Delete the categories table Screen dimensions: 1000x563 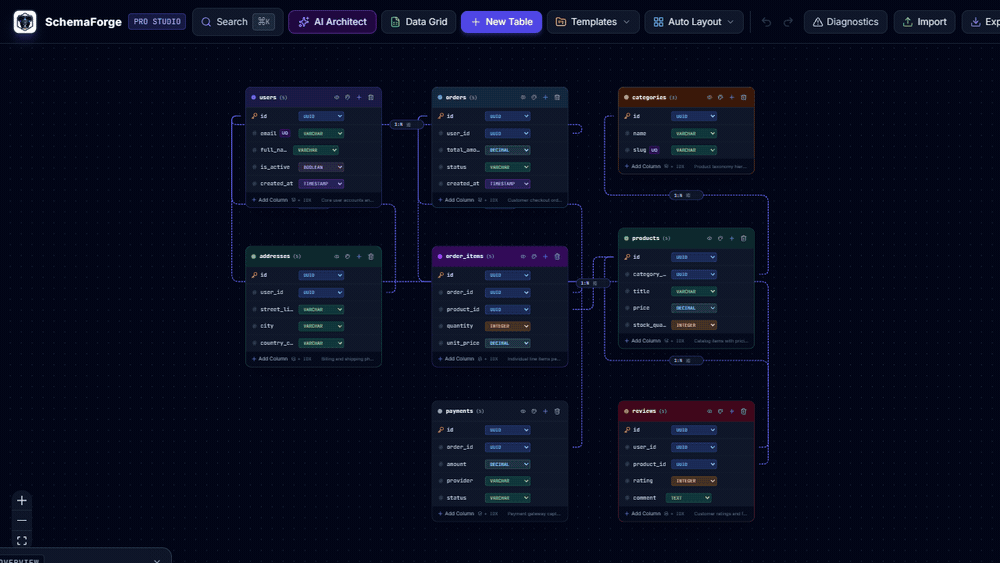743,98
